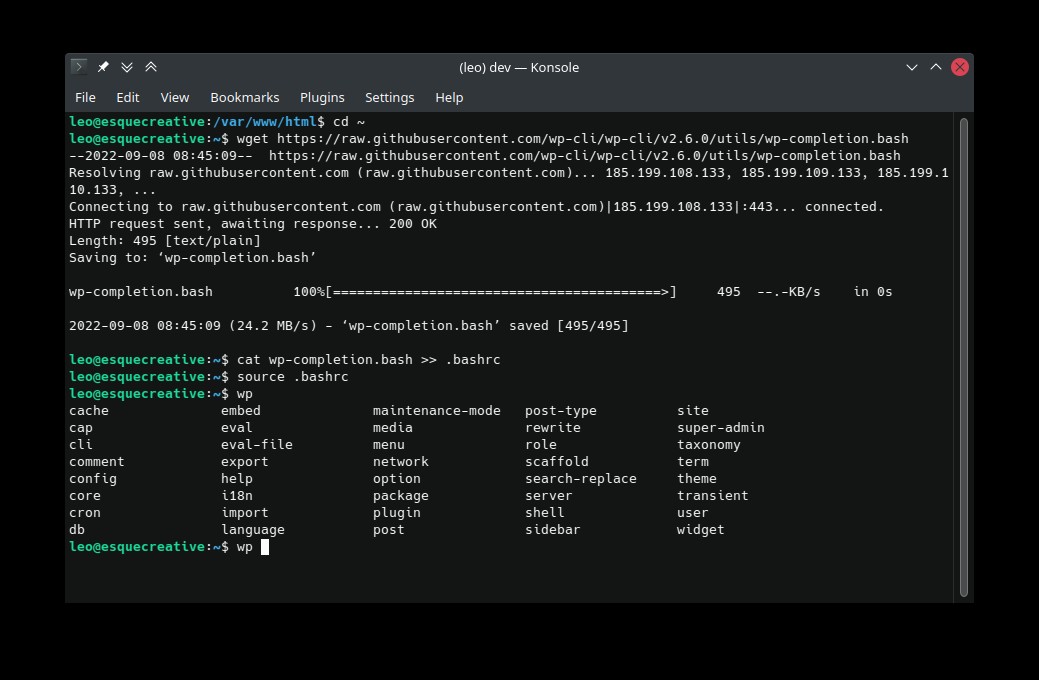Click the 'cli' command text
The width and height of the screenshot is (1039, 680).
pos(81,445)
